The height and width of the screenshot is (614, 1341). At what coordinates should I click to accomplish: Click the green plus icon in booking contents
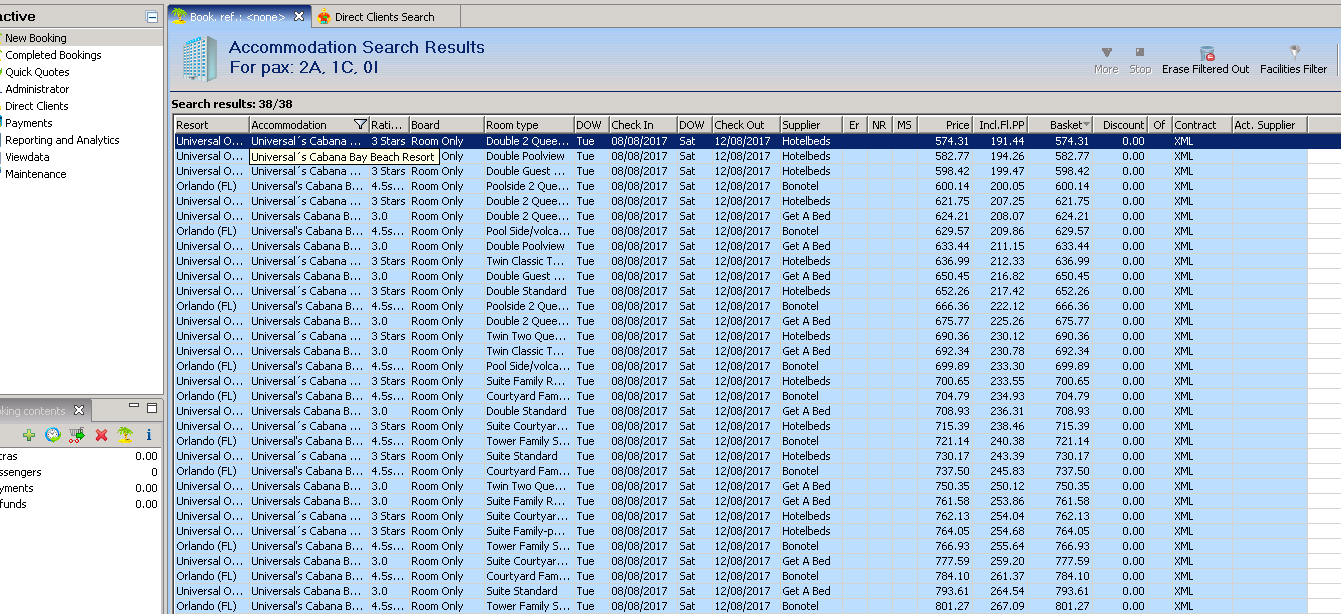point(29,435)
